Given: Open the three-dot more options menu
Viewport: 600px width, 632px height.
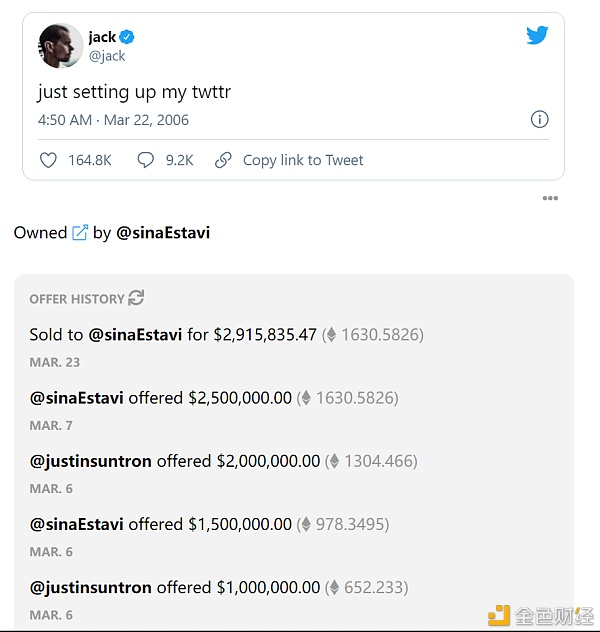Looking at the screenshot, I should (550, 198).
